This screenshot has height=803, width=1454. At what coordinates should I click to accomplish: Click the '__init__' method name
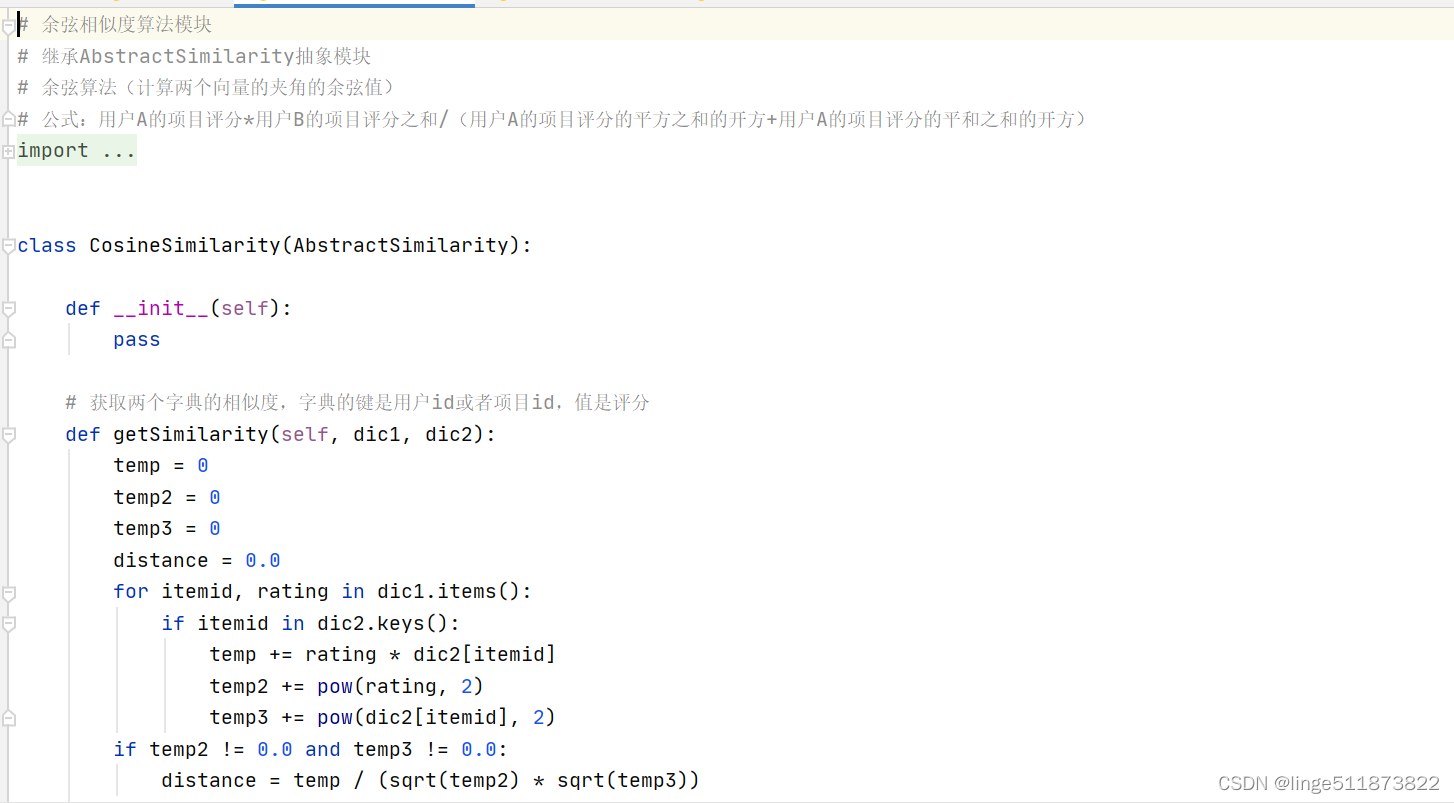point(161,308)
